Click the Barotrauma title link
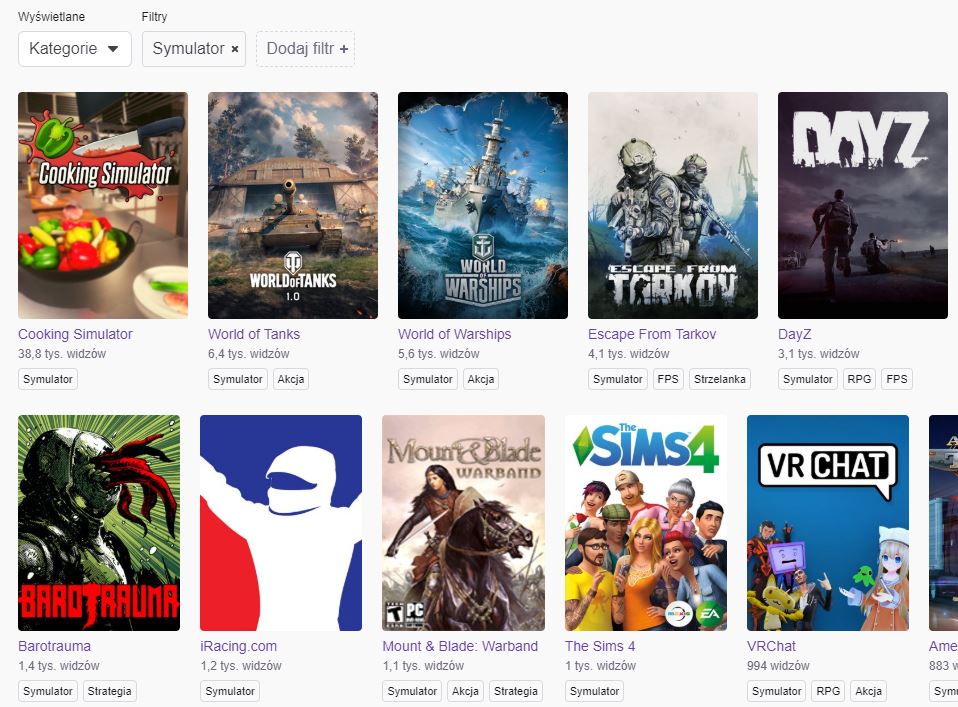Screen dimensions: 958x707 54,646
